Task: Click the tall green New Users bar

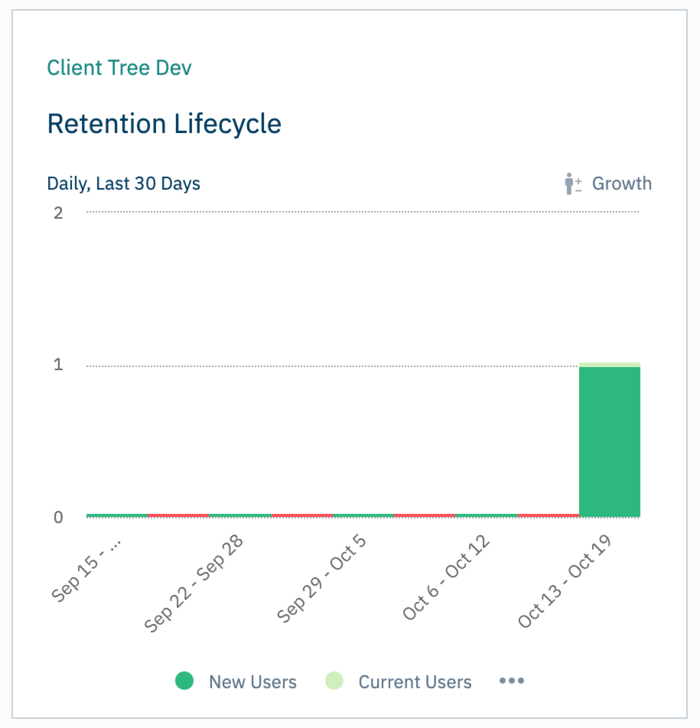Action: (609, 440)
